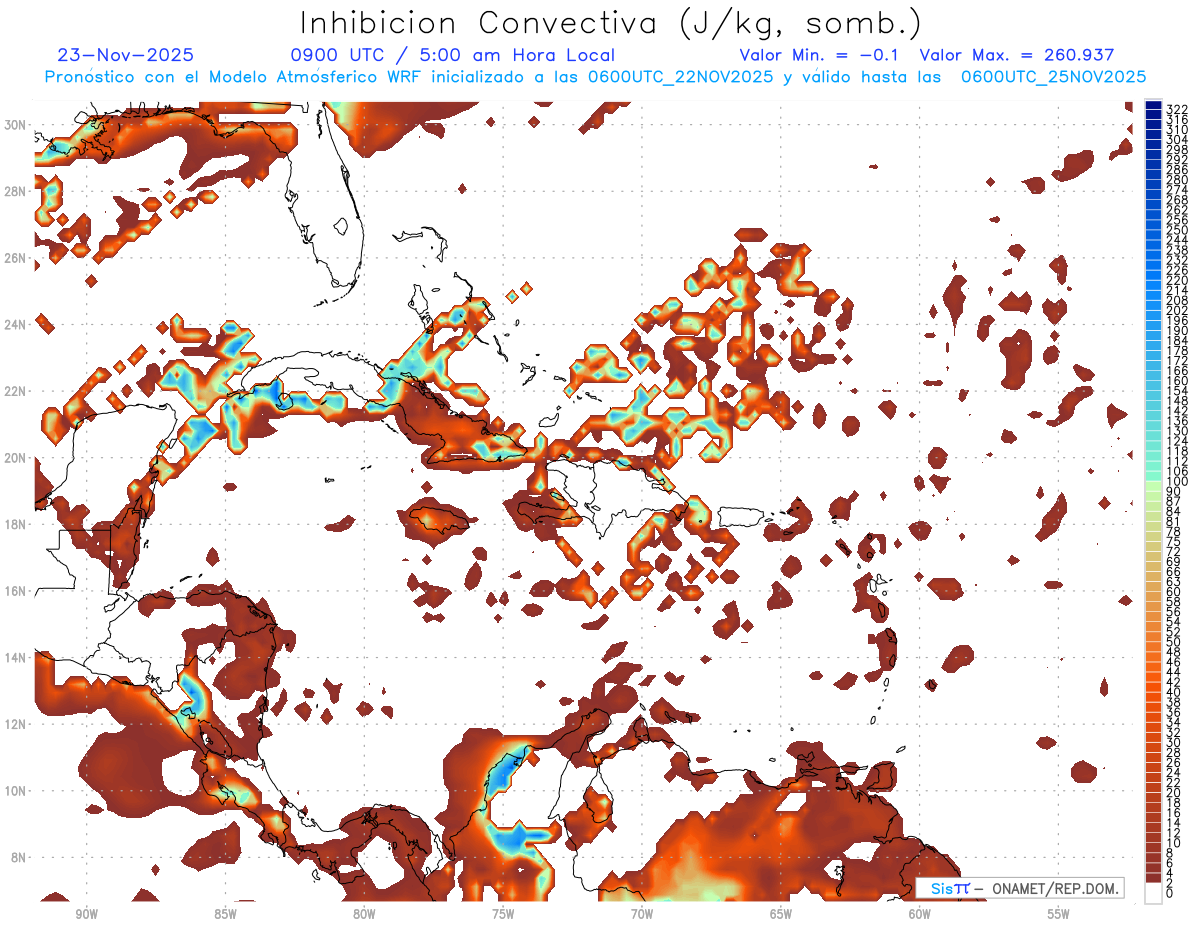Screen dimensions: 1200x927
Task: Click the '70W' longitude label
Action: click(x=642, y=914)
